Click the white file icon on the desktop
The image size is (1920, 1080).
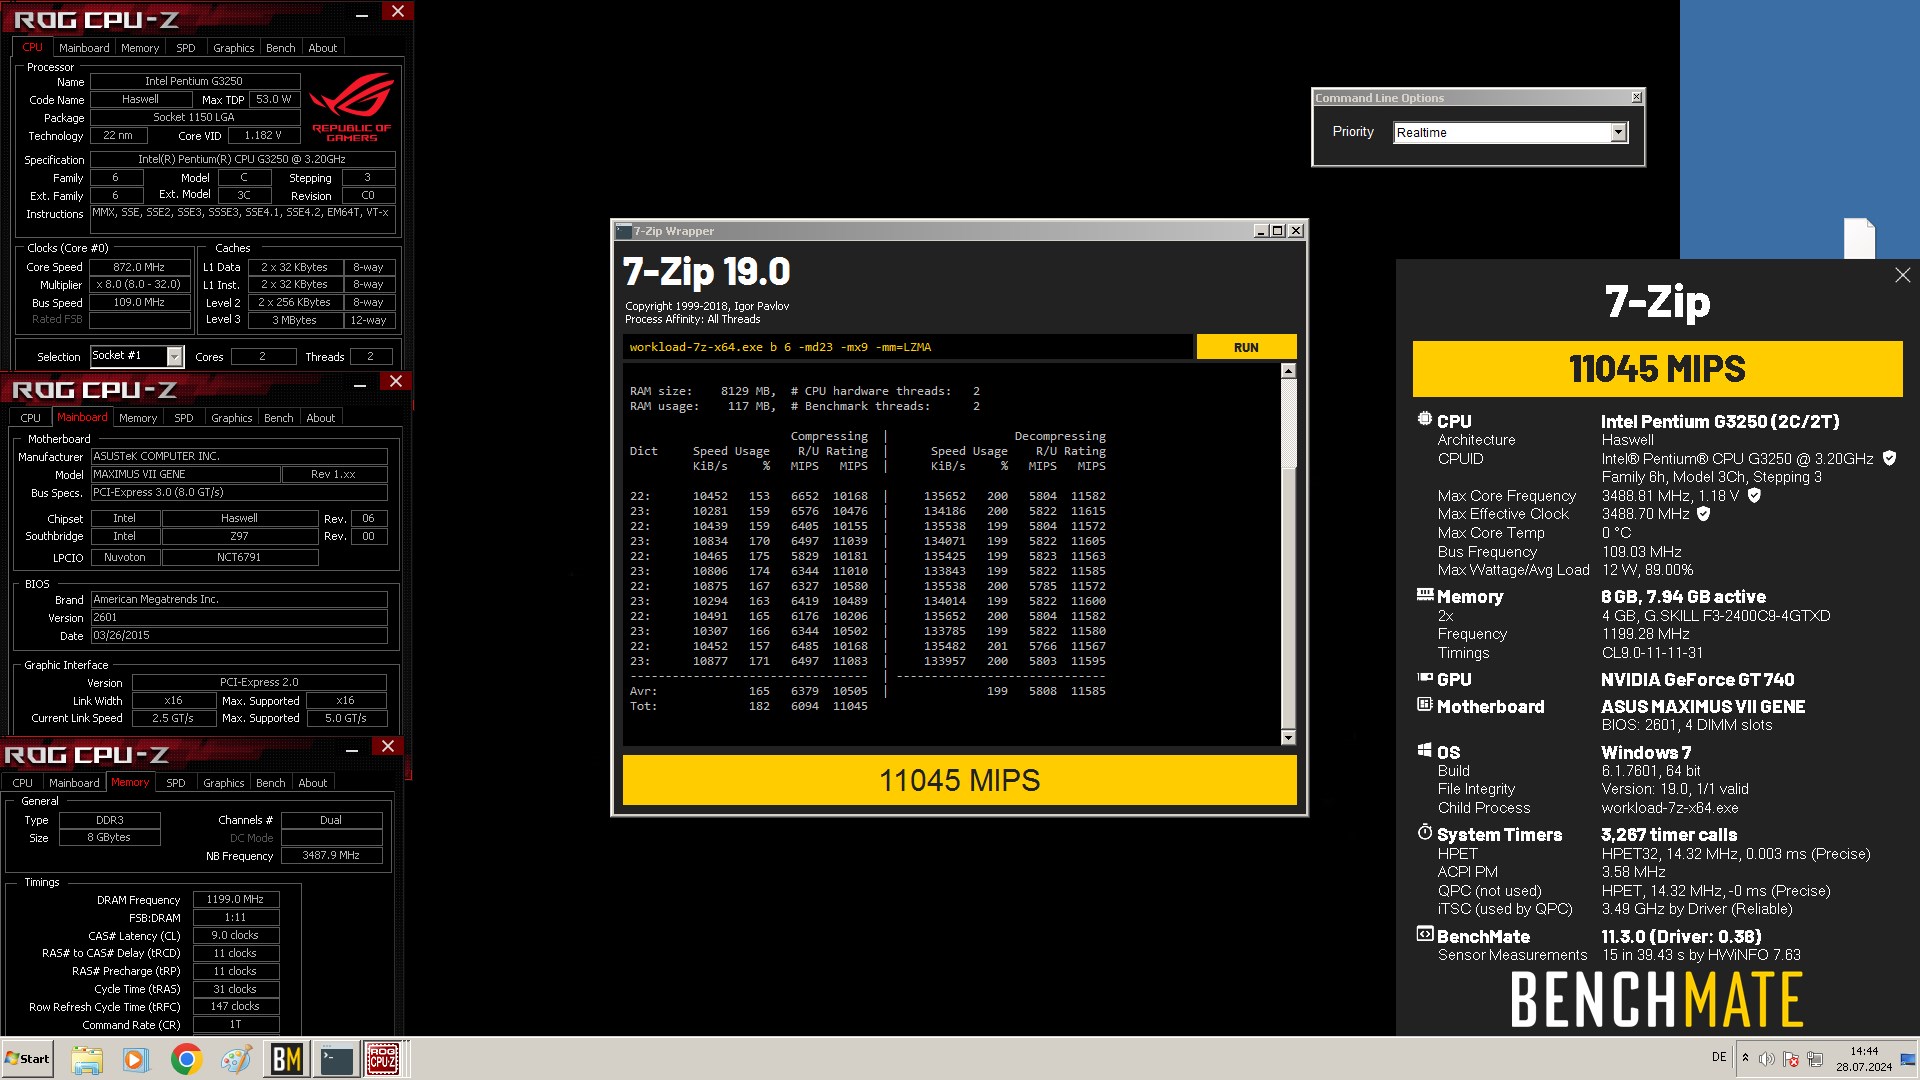point(1859,239)
